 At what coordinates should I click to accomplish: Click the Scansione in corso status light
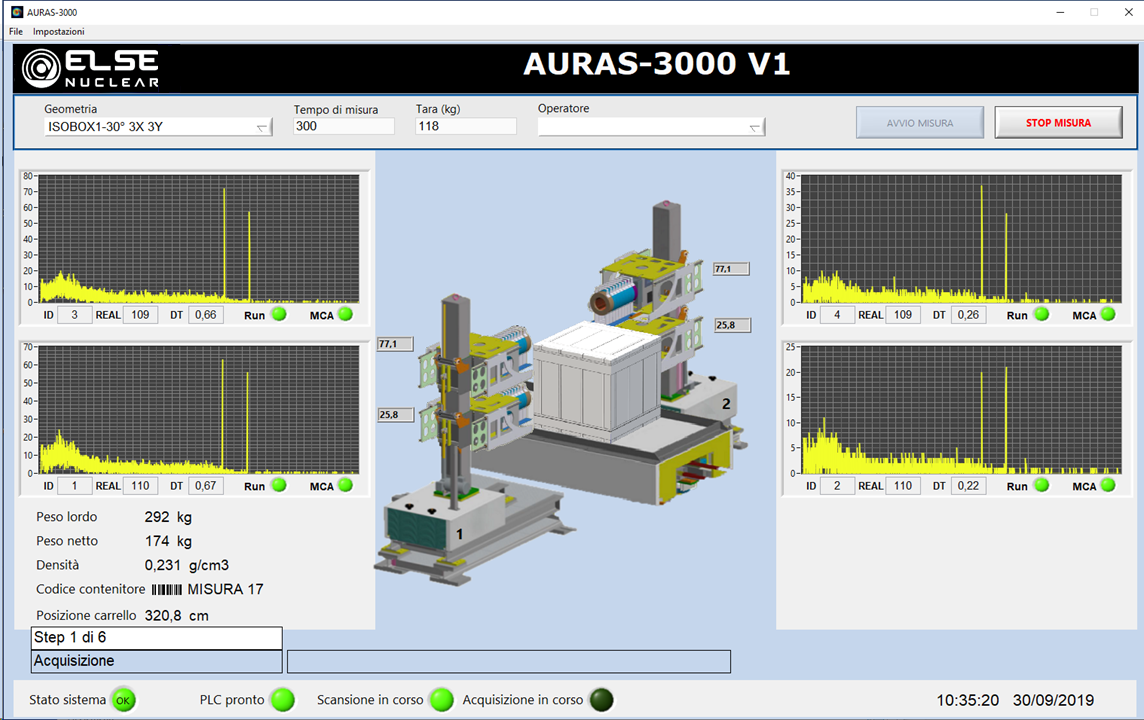click(441, 700)
